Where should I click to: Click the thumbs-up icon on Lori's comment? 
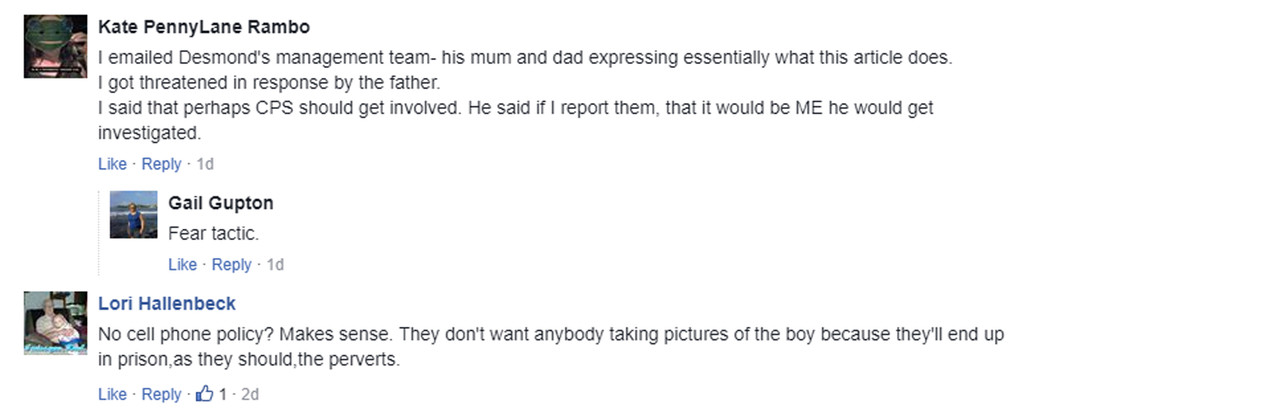coord(205,394)
